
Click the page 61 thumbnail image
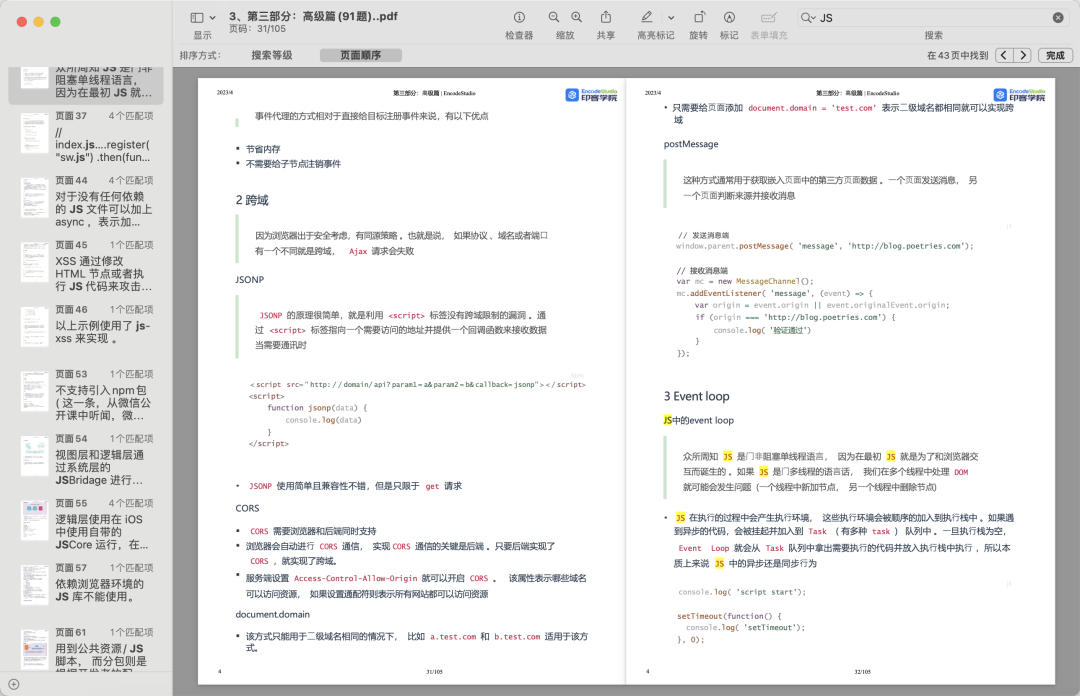point(34,649)
